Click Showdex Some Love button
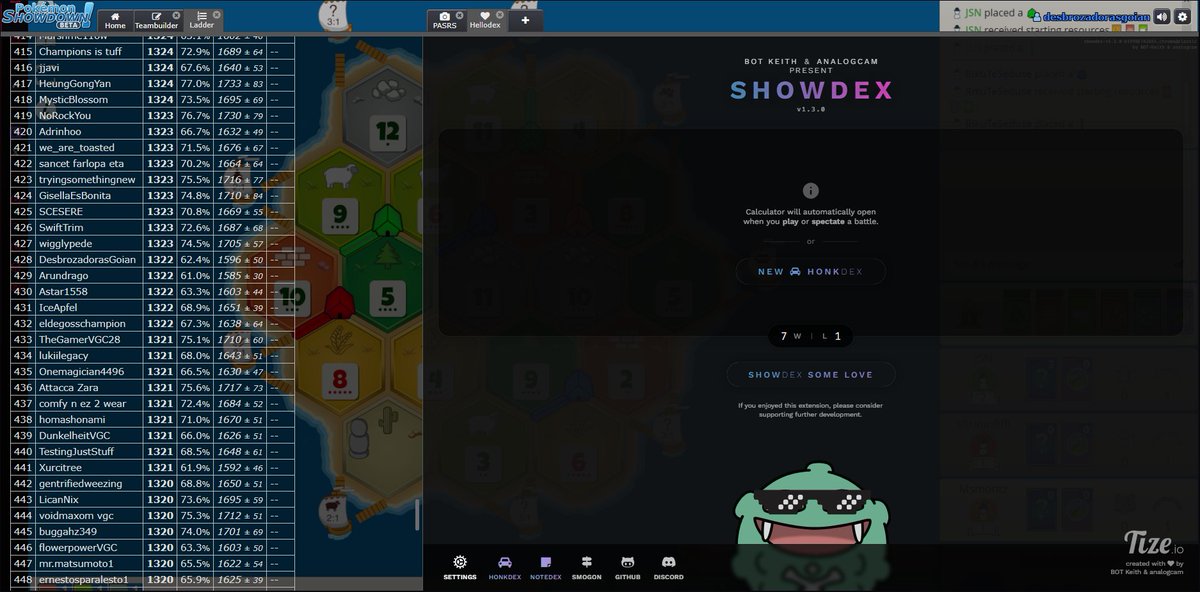Screen dimensions: 1200x592 (x=811, y=375)
